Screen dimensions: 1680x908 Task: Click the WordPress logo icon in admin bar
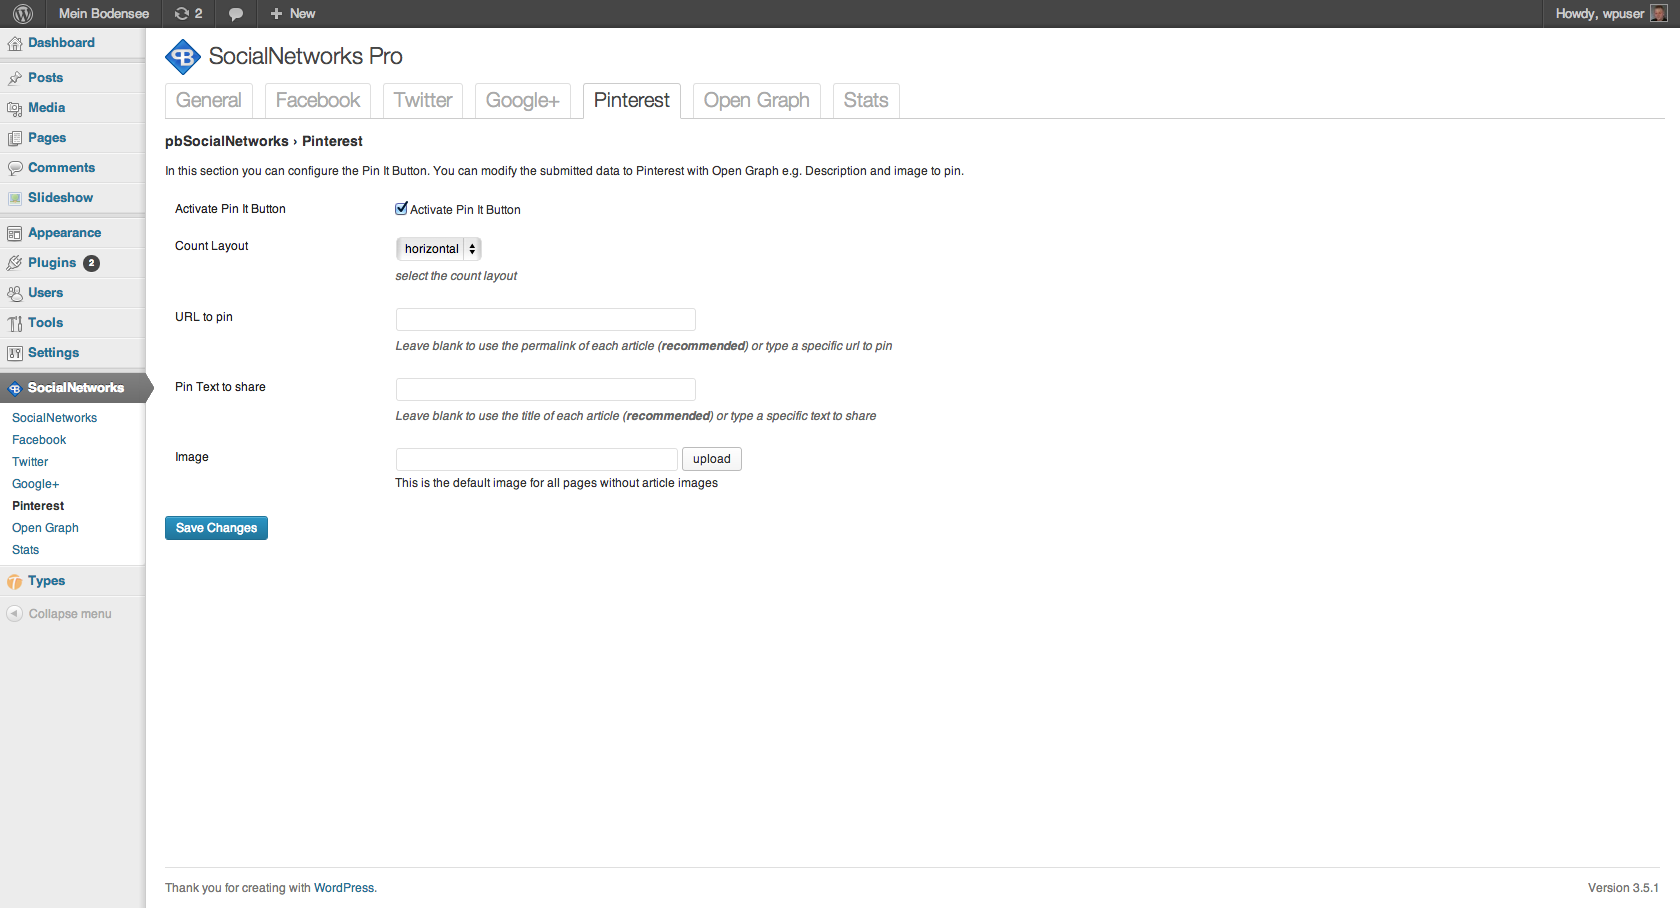tap(23, 14)
